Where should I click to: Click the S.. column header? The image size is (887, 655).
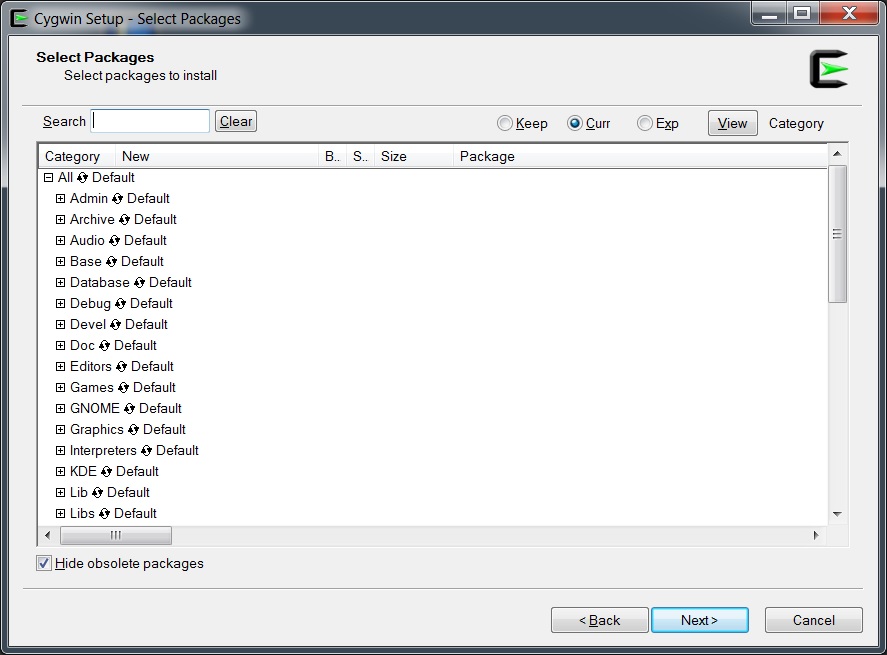tap(360, 156)
